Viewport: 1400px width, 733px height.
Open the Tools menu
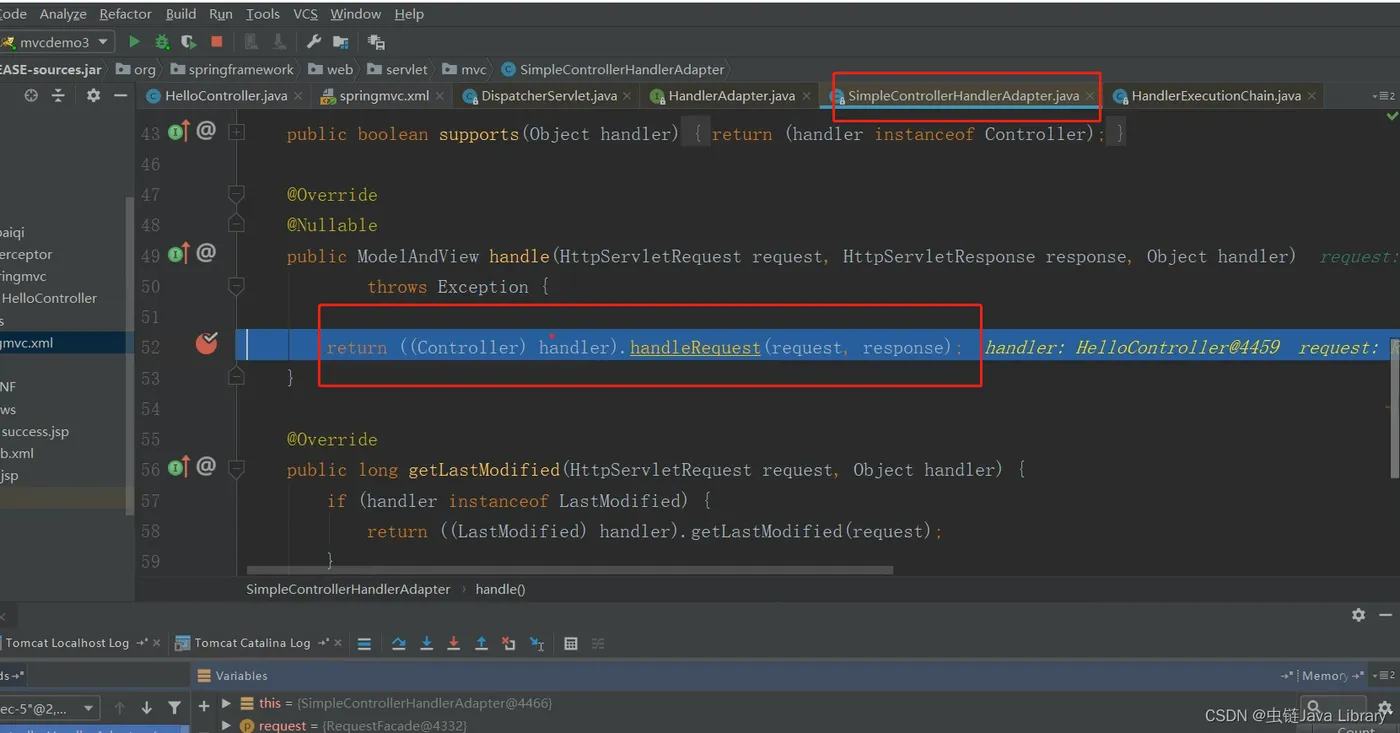coord(263,14)
